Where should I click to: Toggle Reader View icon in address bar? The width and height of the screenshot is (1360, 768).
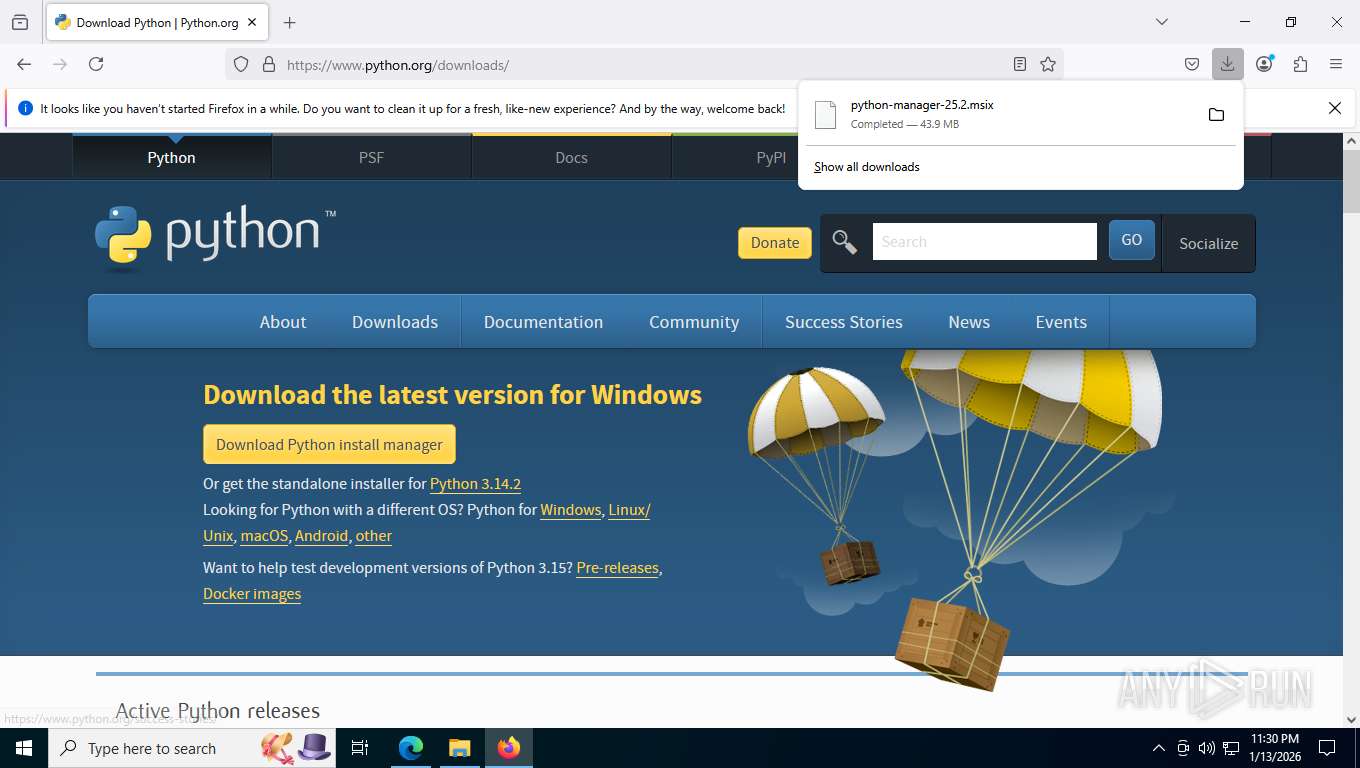(x=1020, y=64)
